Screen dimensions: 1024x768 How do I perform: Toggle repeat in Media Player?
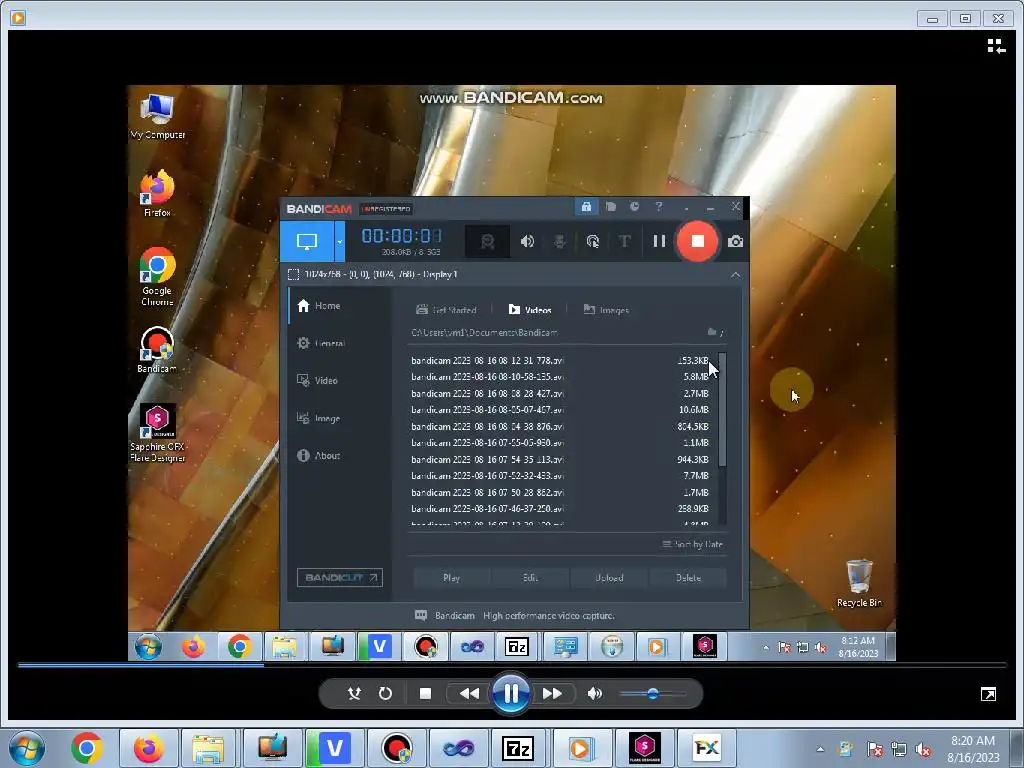point(385,694)
